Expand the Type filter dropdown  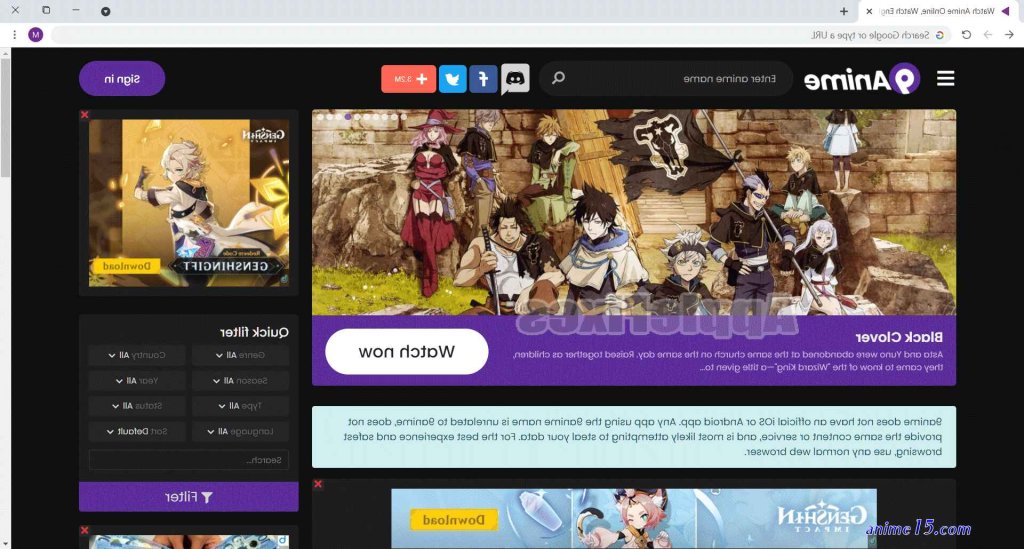240,406
